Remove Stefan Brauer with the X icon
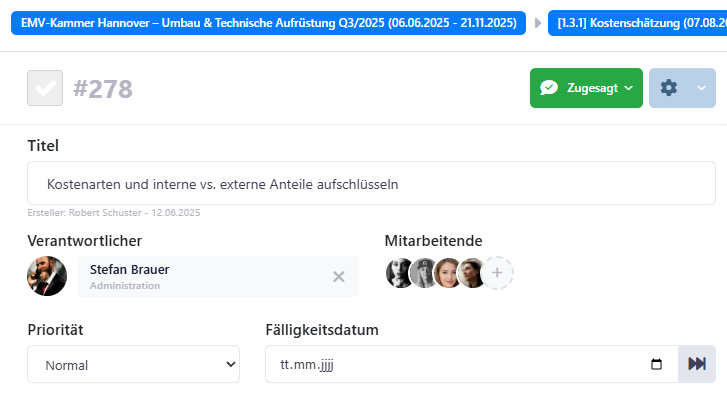 coord(338,277)
